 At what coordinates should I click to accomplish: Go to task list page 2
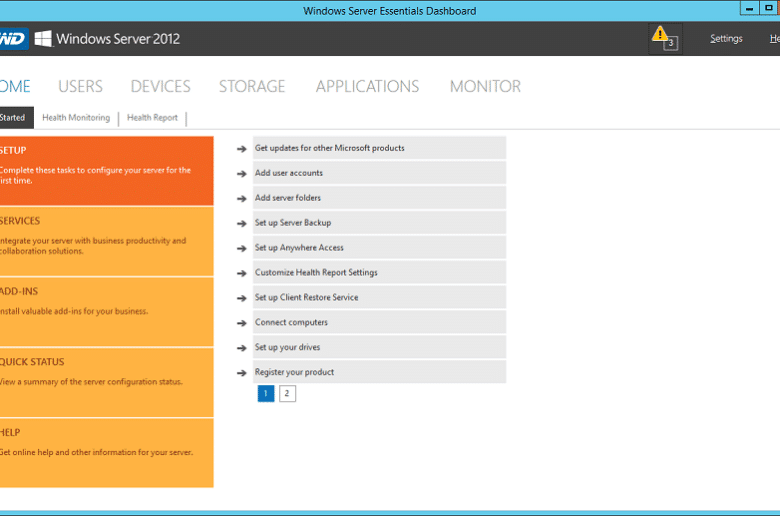(x=287, y=394)
